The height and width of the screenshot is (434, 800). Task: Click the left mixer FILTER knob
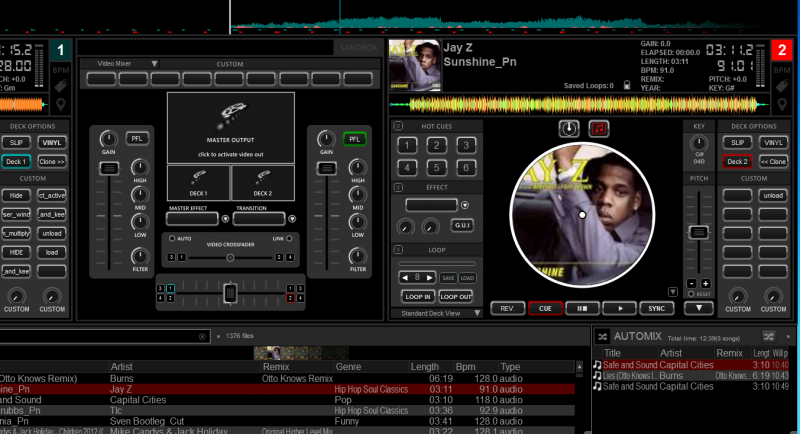pyautogui.click(x=140, y=256)
